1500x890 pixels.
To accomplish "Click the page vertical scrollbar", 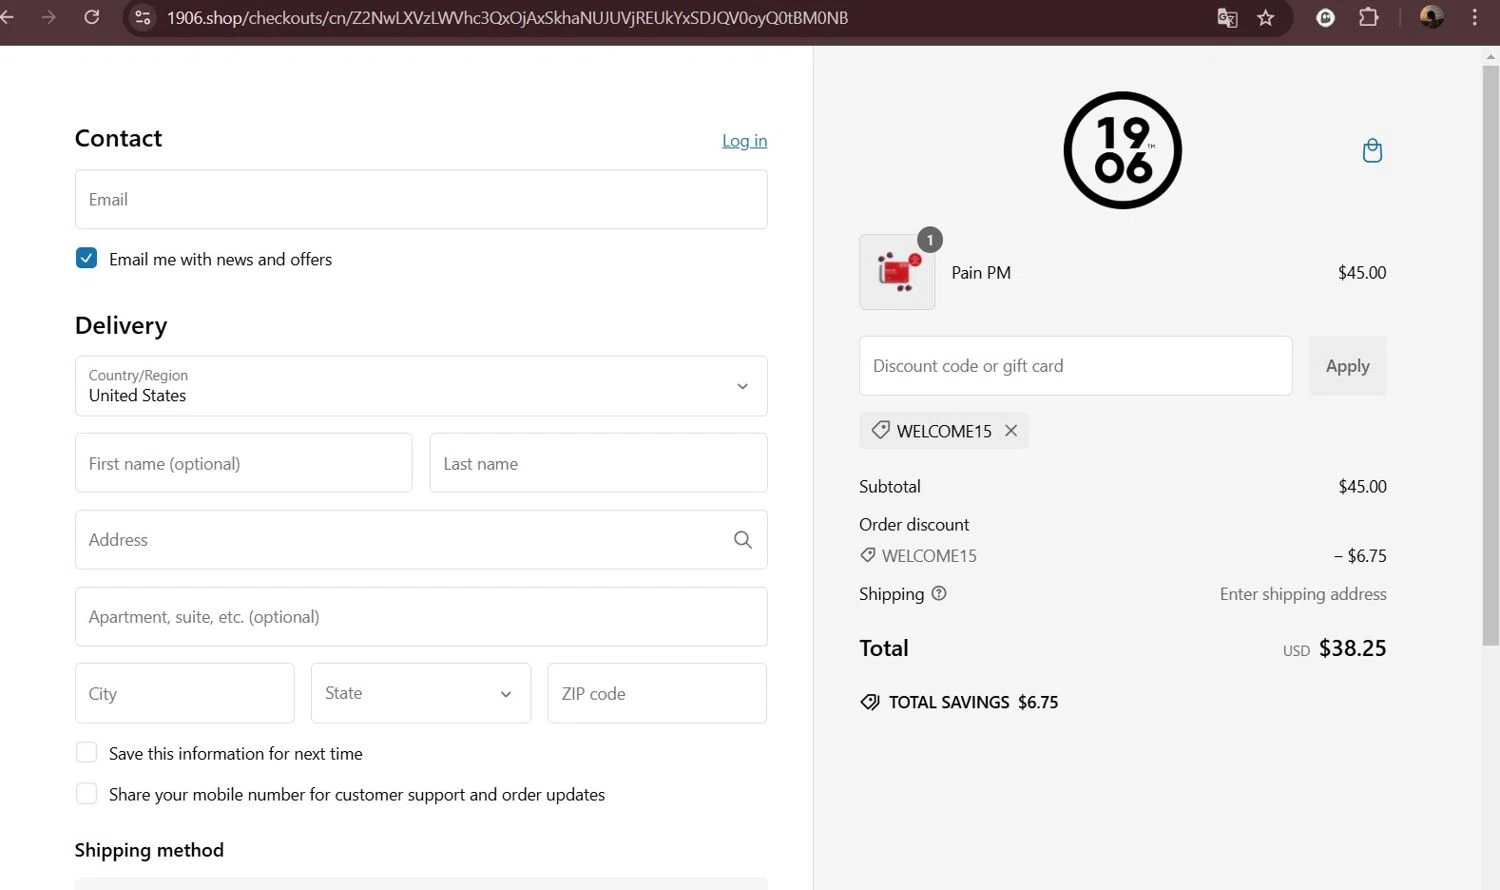I will point(1490,355).
